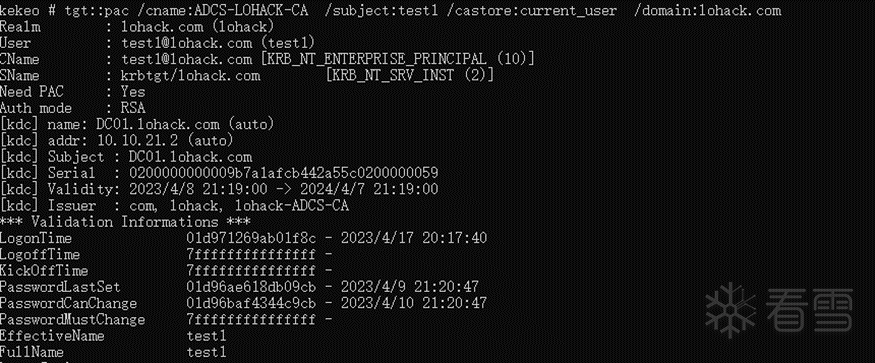
Task: Click the certificate Serial number
Action: (283, 173)
